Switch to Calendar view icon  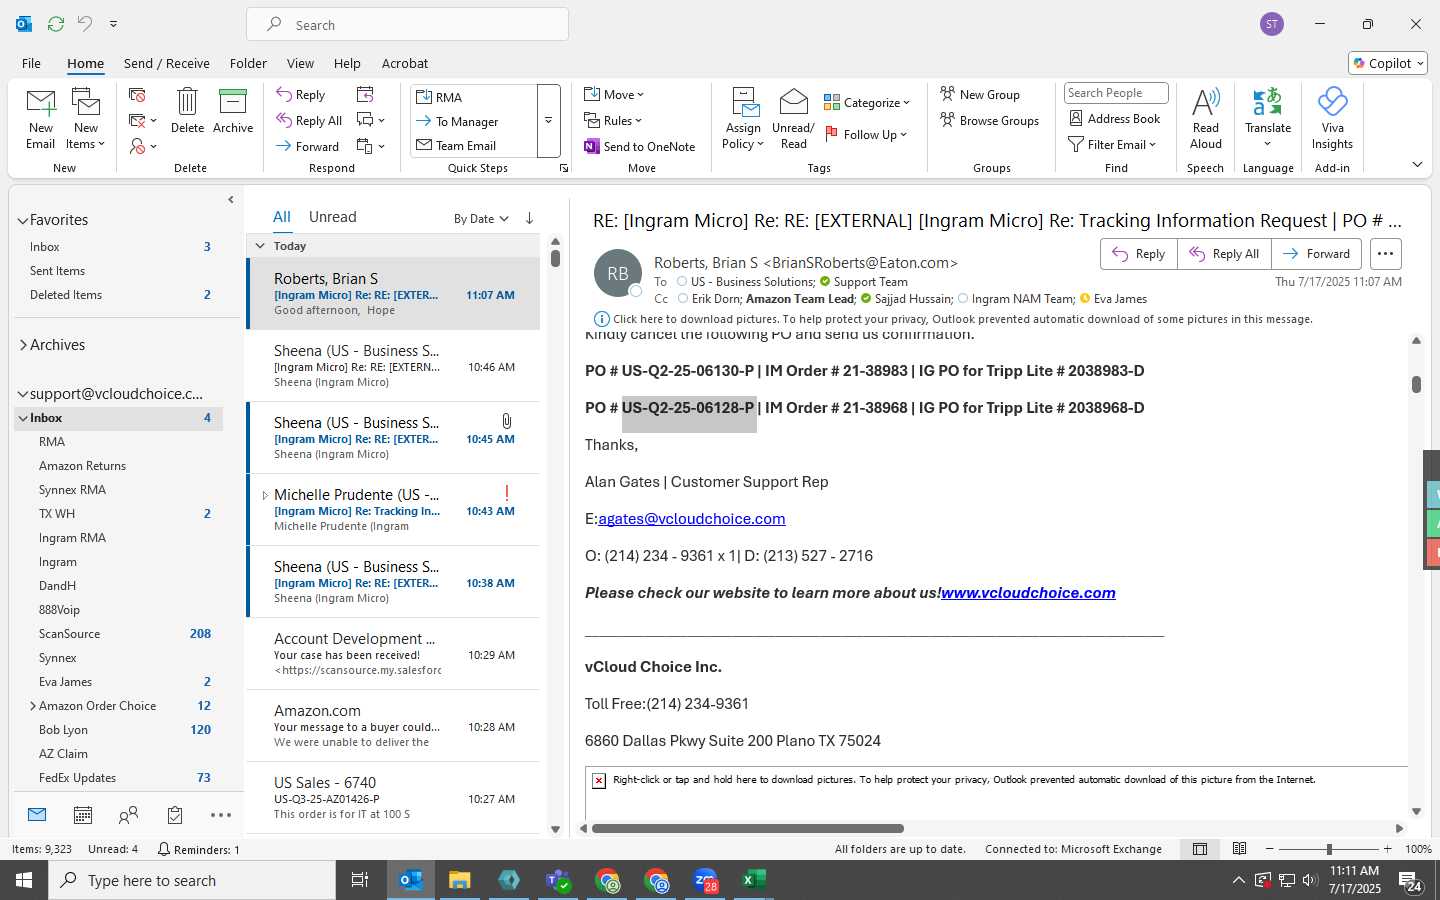[83, 815]
